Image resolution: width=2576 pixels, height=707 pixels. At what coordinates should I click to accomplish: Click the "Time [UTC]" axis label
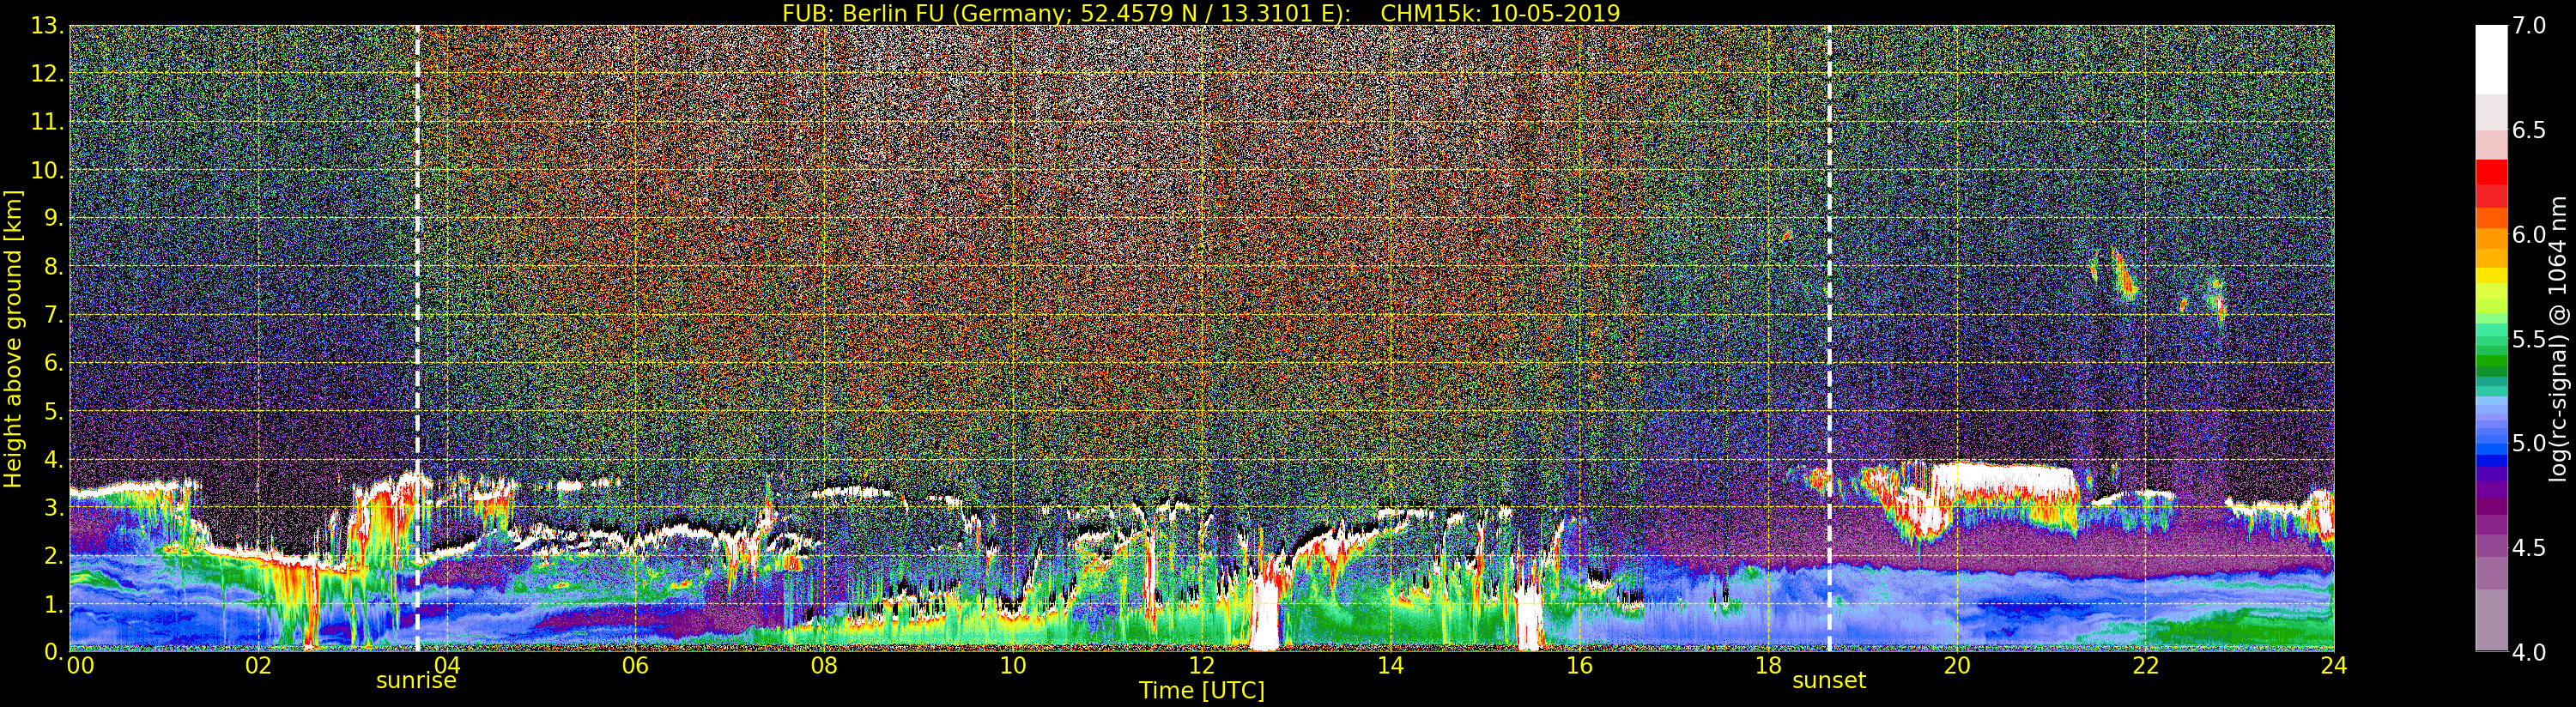click(1201, 691)
